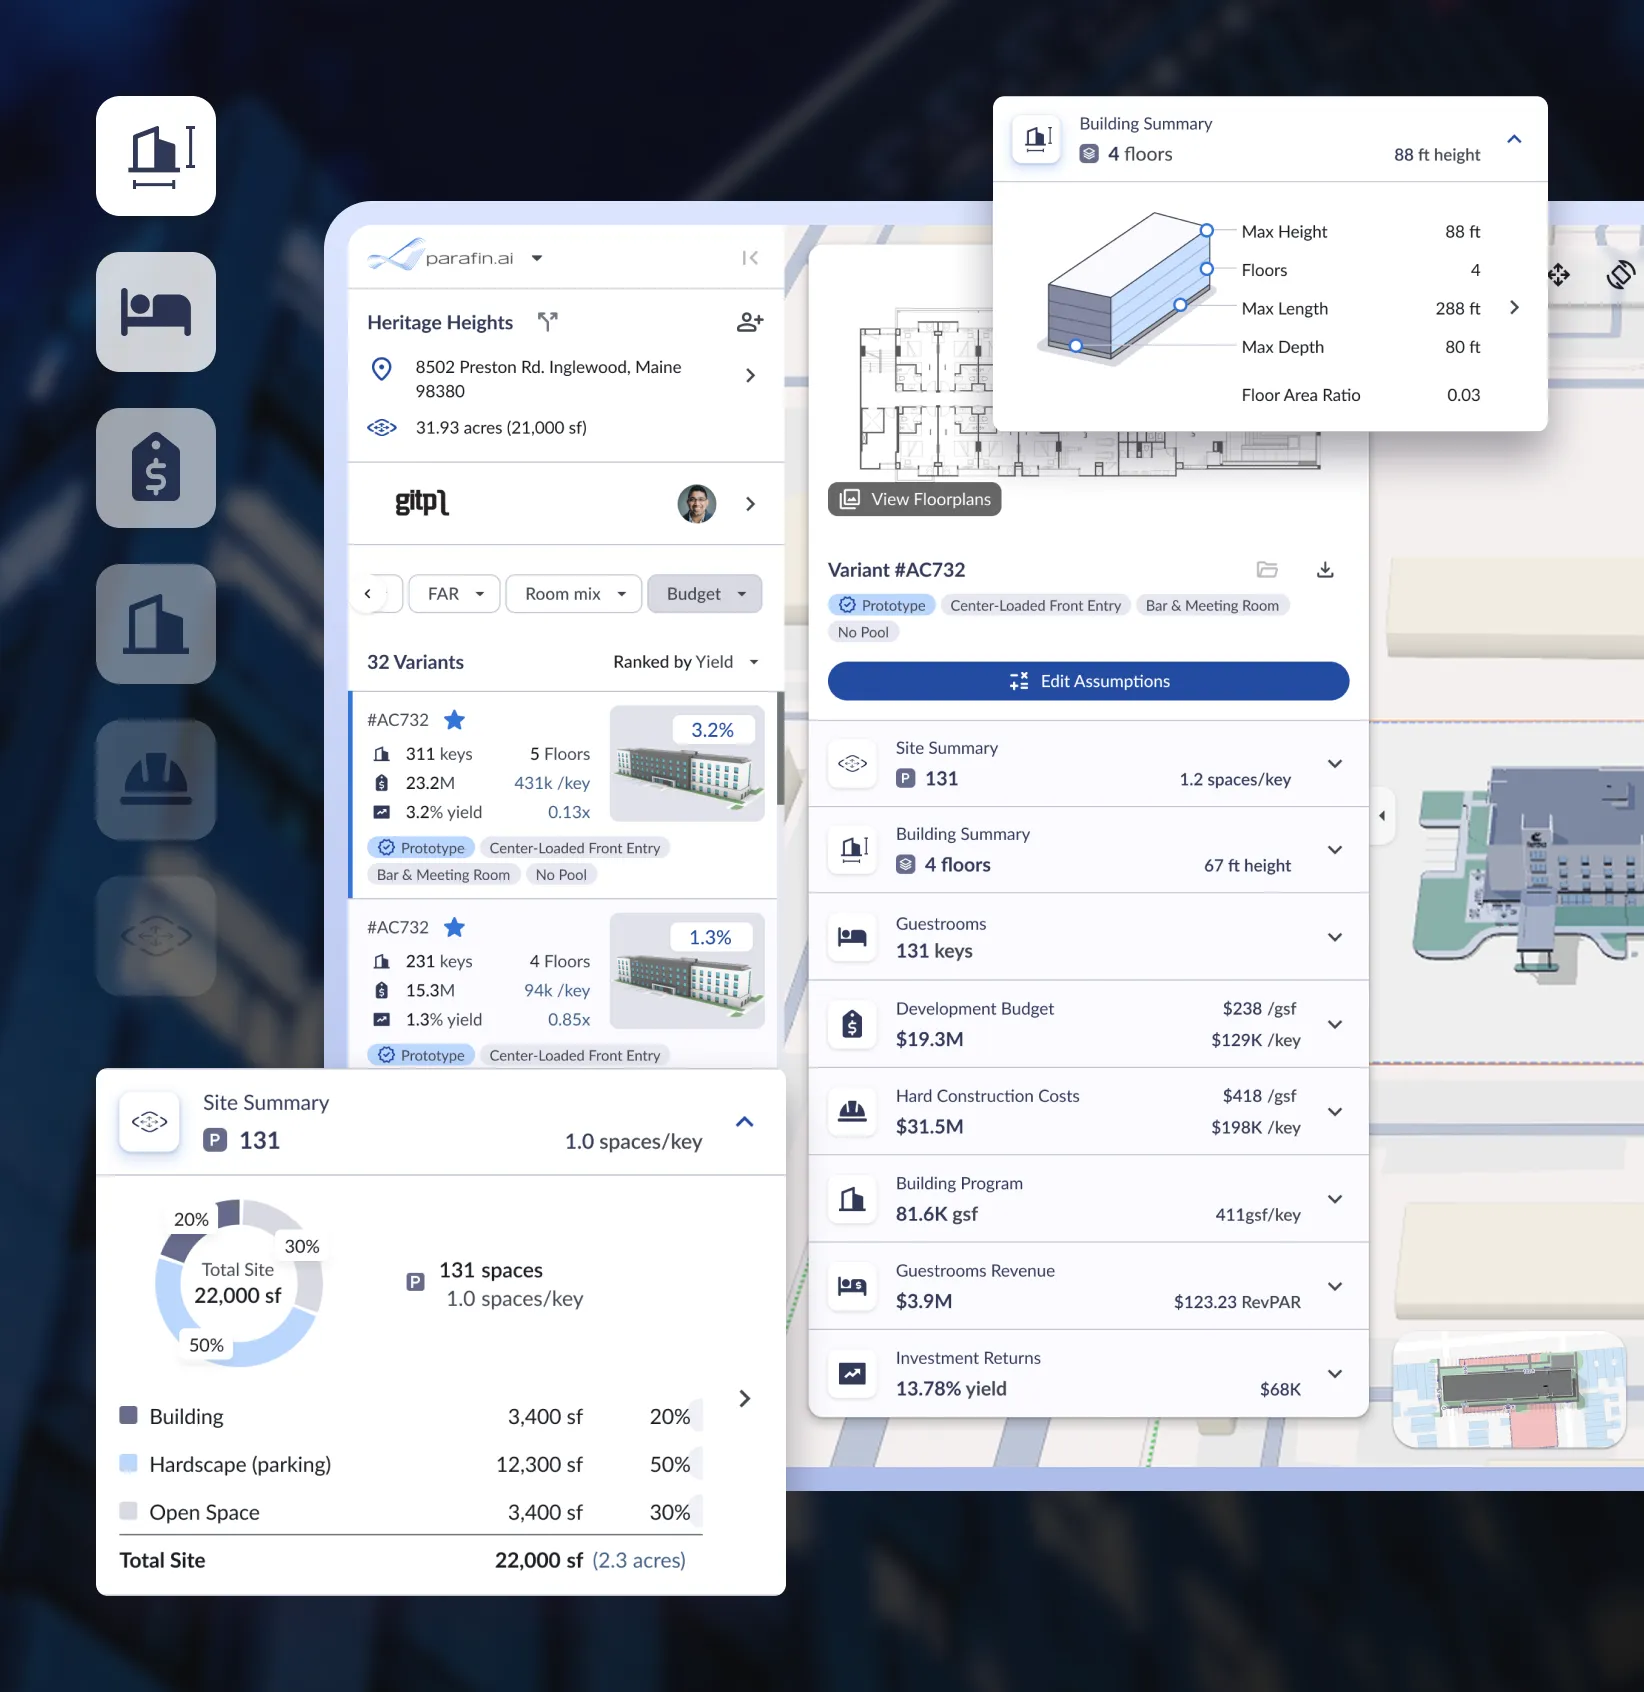1644x1692 pixels.
Task: Select the building measurement tool in the left sidebar
Action: [155, 155]
